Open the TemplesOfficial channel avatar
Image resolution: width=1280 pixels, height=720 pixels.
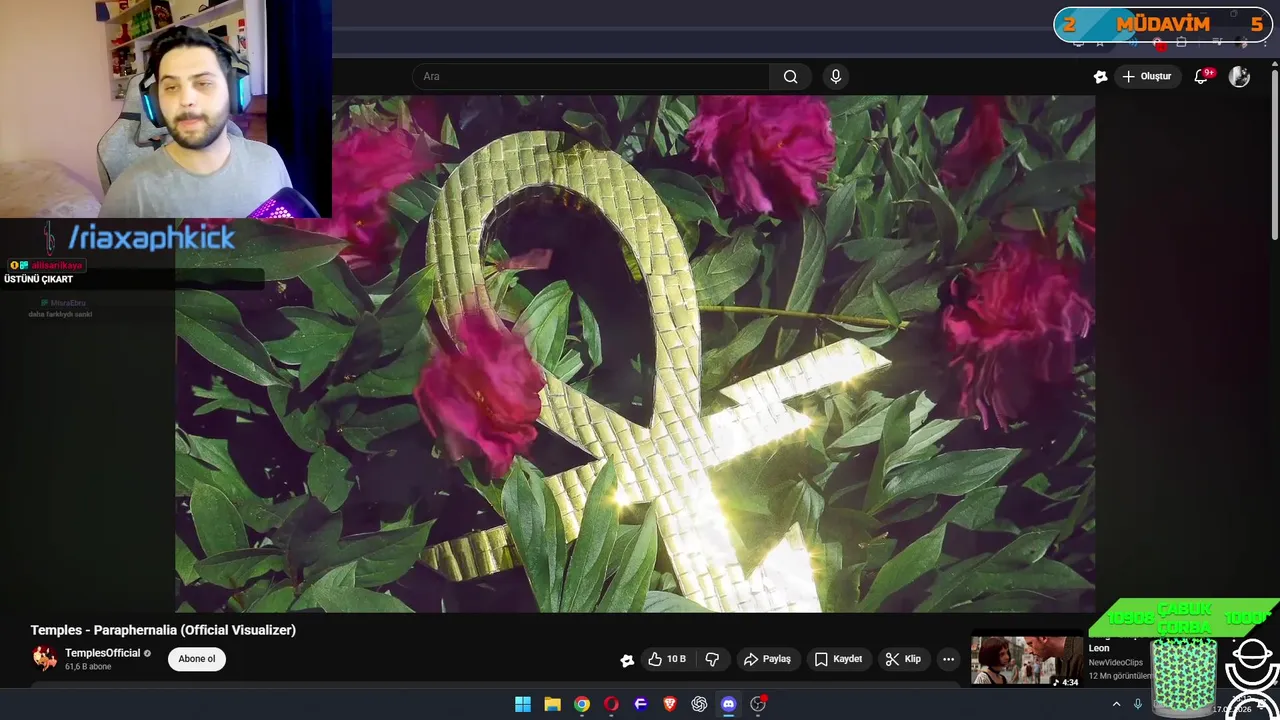click(45, 658)
